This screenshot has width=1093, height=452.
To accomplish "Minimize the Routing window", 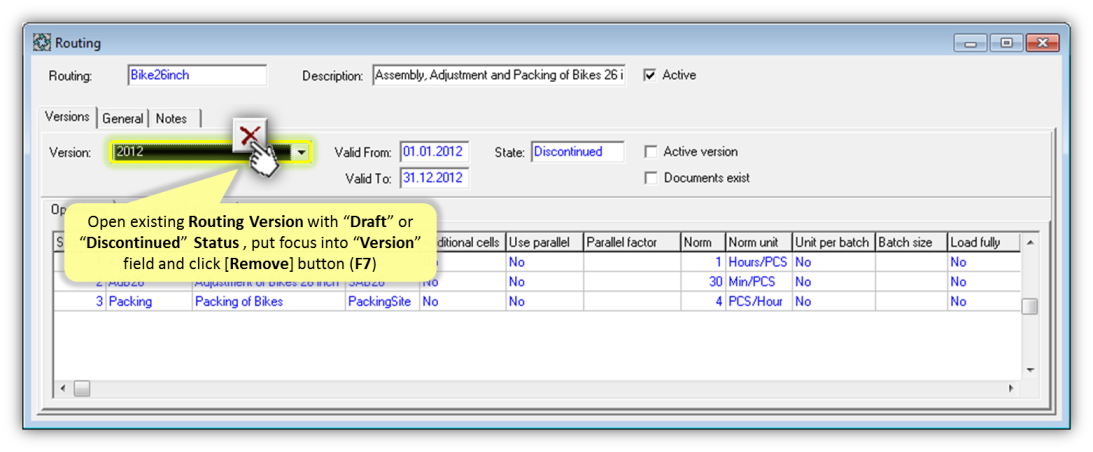I will [x=972, y=43].
